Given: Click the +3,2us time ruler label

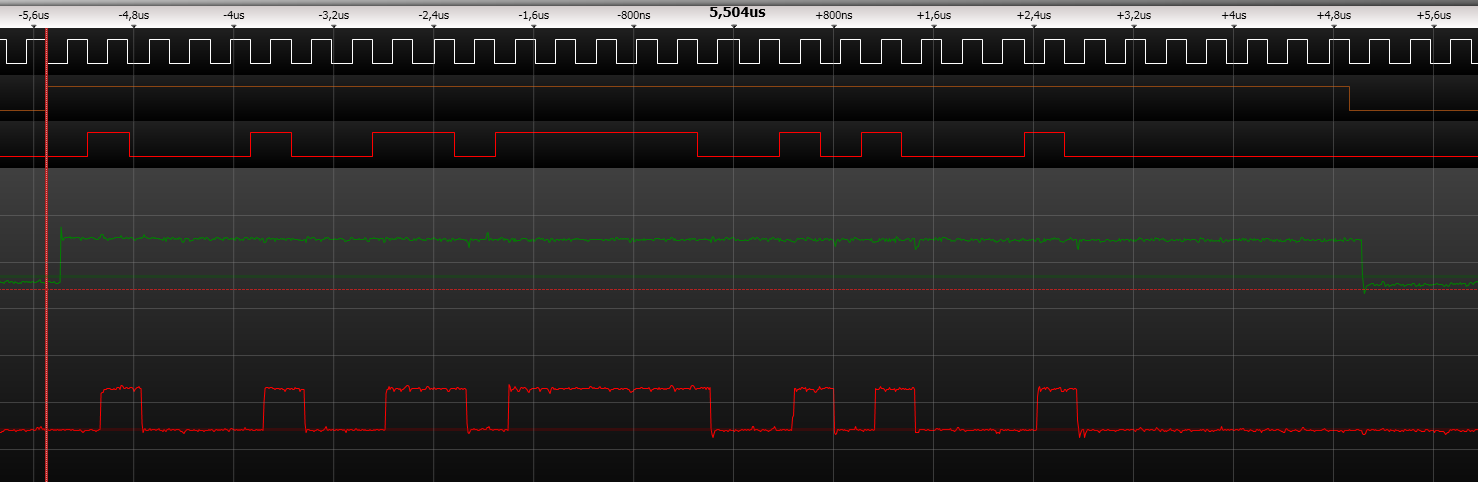Looking at the screenshot, I should pos(1134,15).
